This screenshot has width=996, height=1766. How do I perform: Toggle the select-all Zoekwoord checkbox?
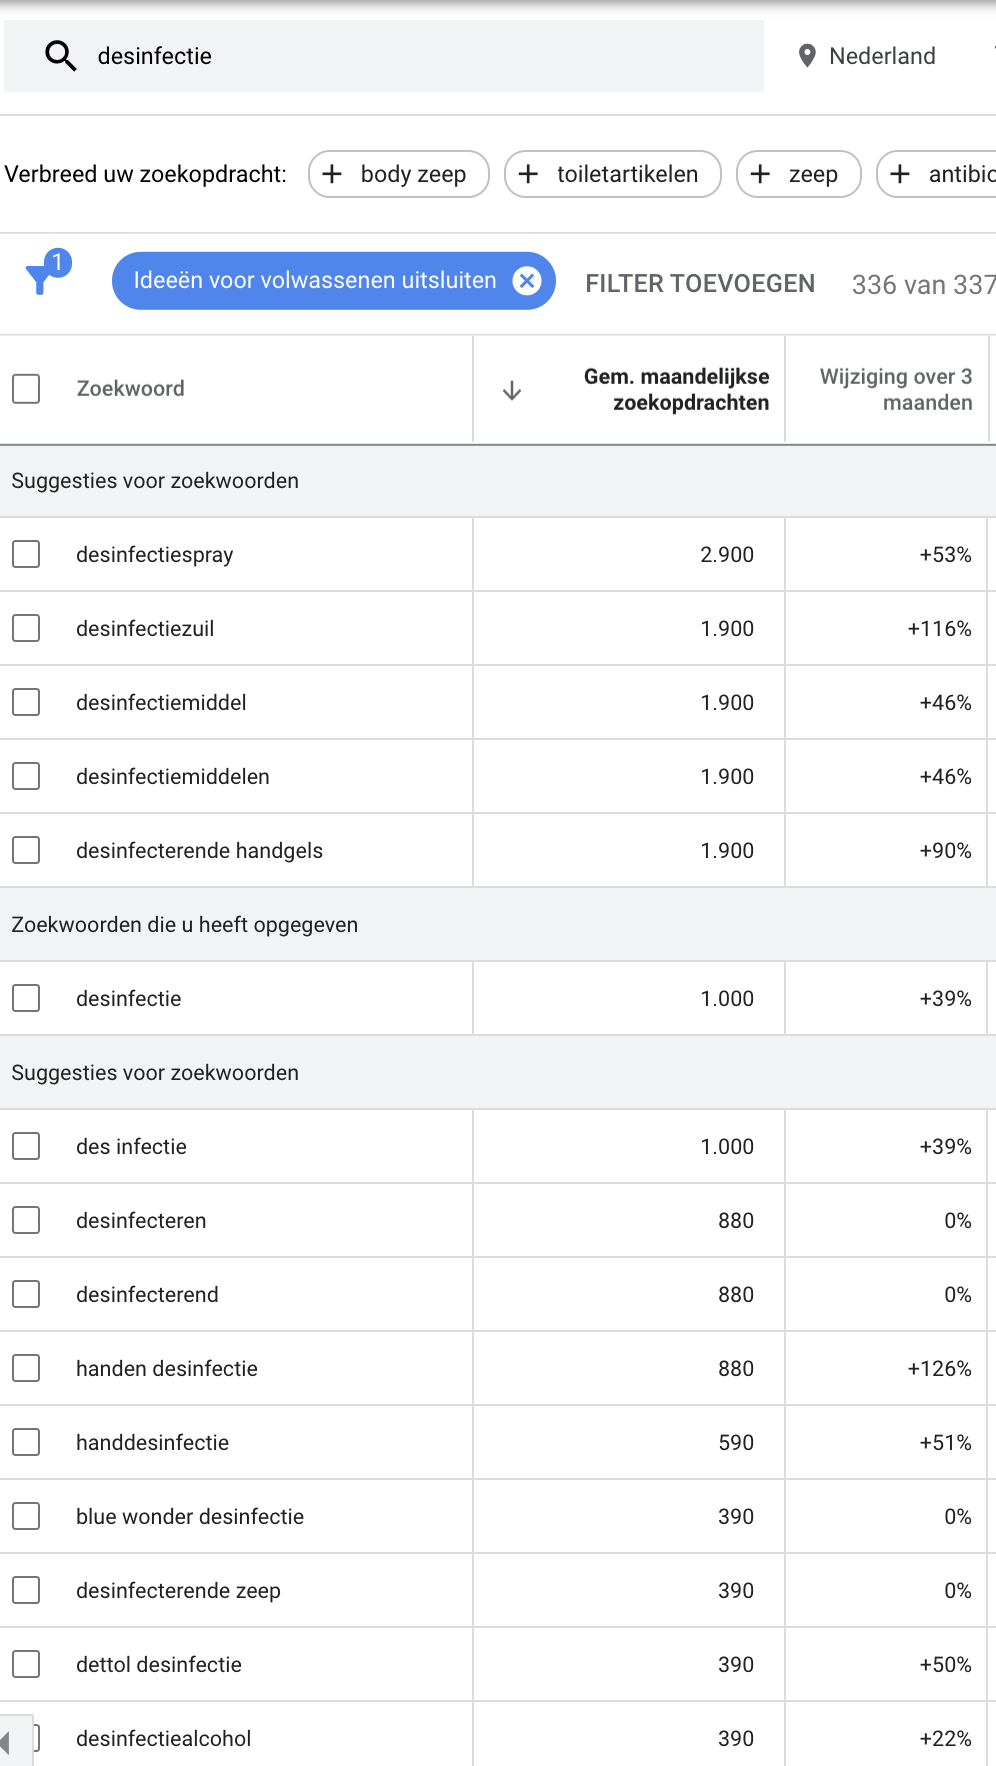(x=26, y=389)
